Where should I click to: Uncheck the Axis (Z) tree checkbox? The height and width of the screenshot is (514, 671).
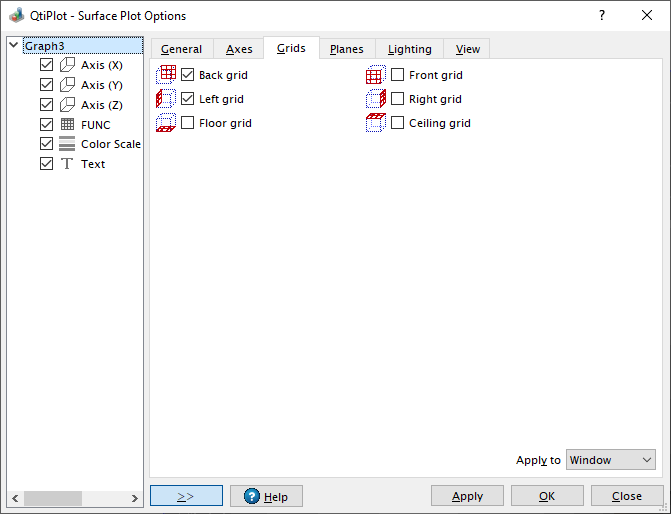46,105
